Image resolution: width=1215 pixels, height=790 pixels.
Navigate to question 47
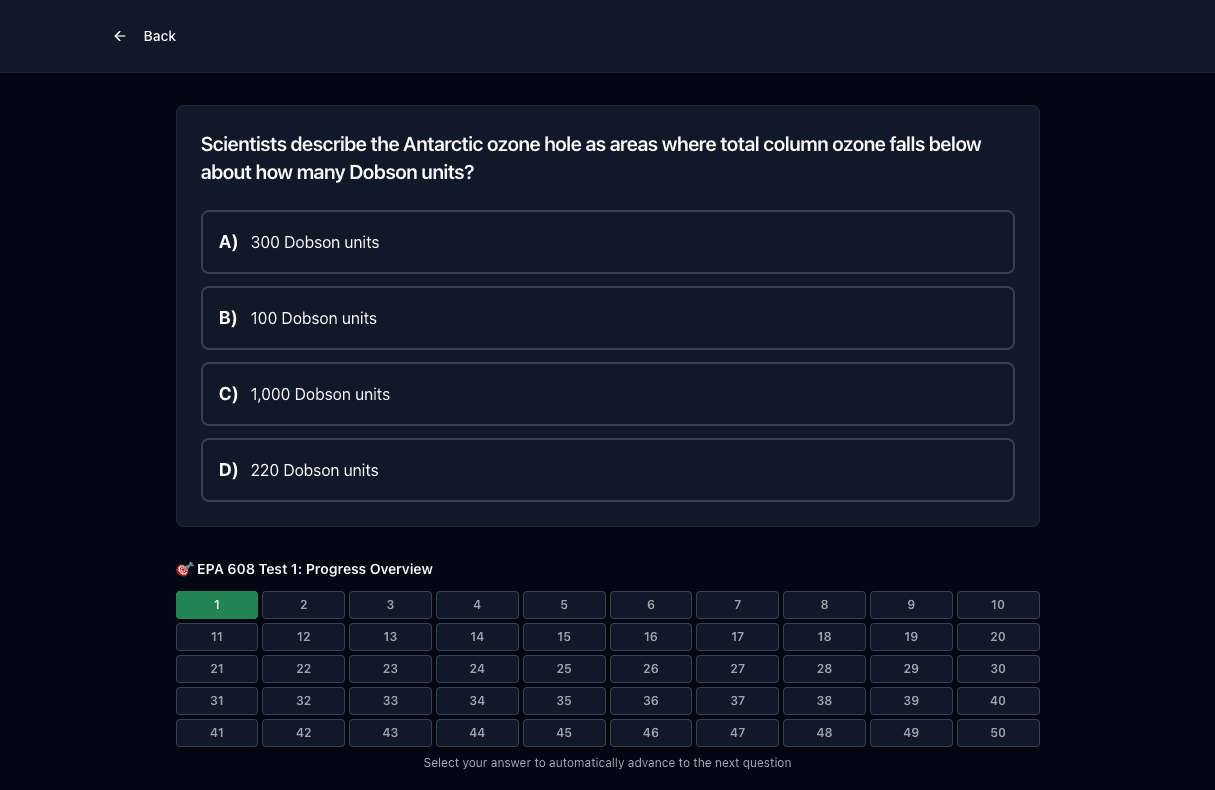pyautogui.click(x=738, y=733)
